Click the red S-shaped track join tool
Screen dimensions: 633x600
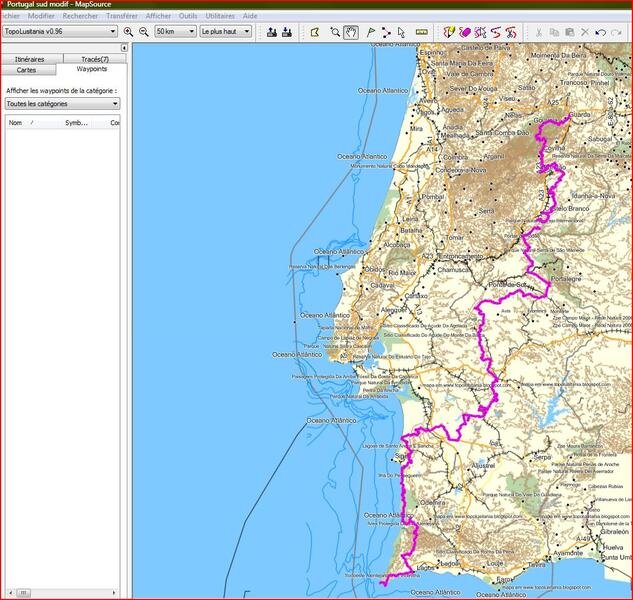tap(496, 32)
